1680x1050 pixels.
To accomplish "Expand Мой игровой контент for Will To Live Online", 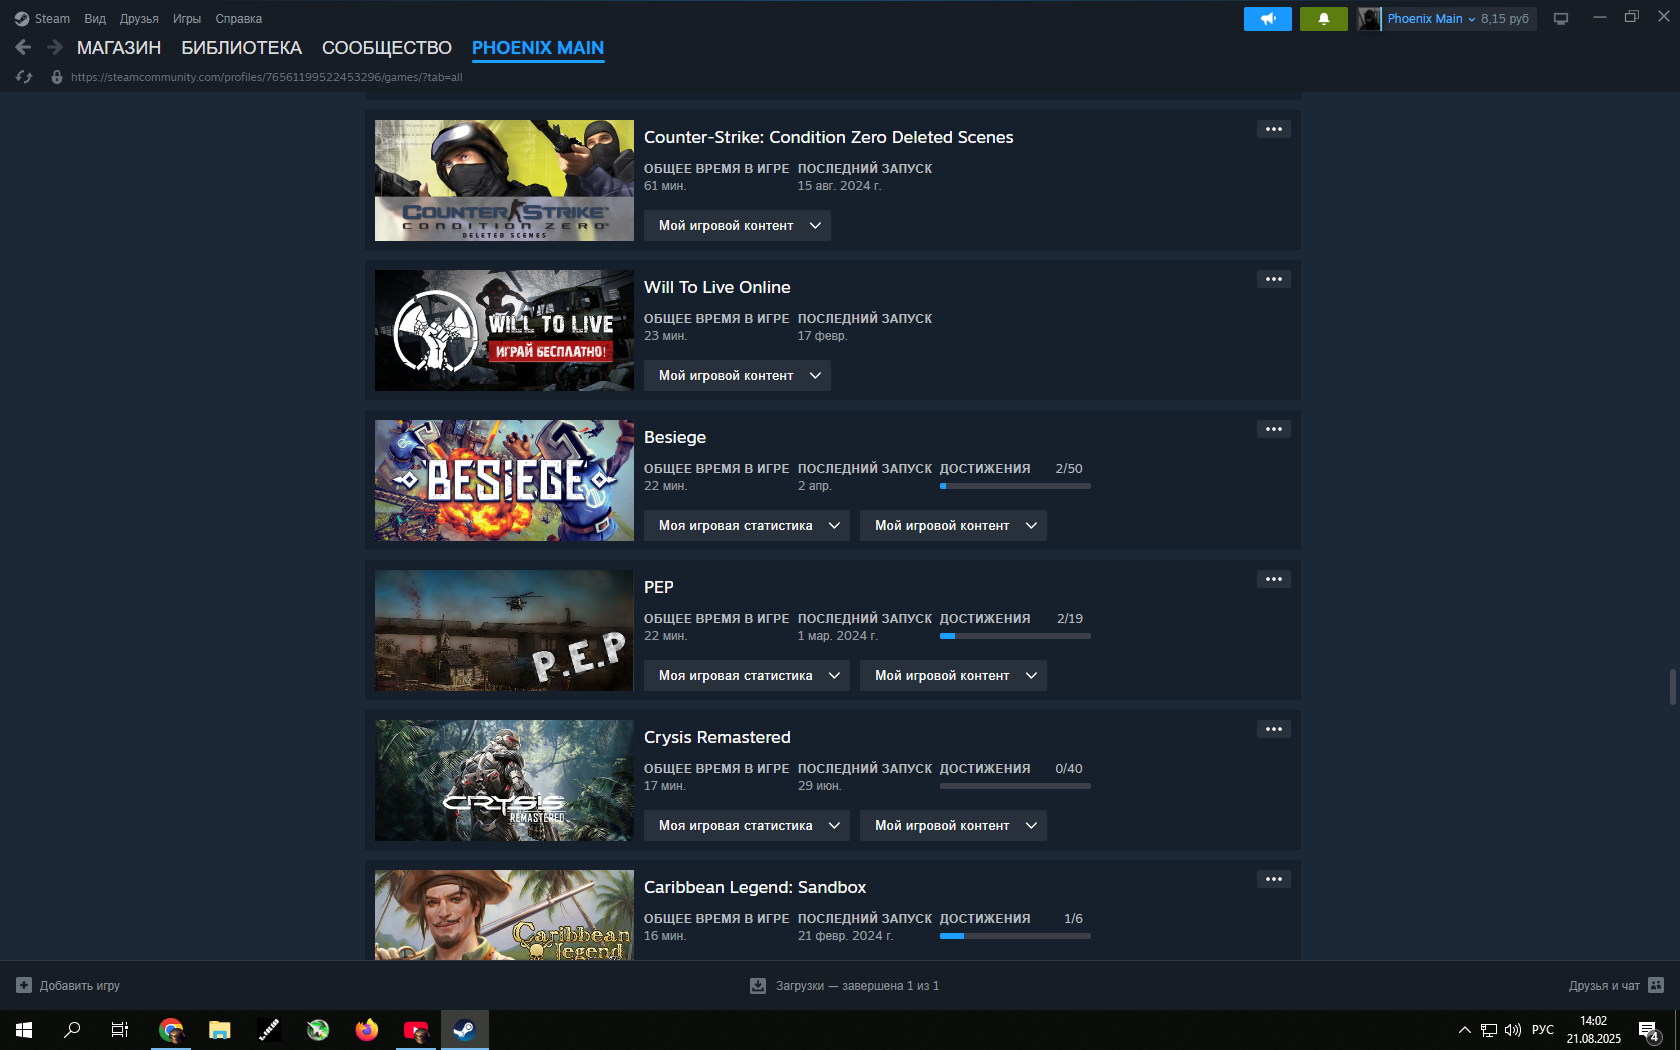I will click(x=737, y=376).
